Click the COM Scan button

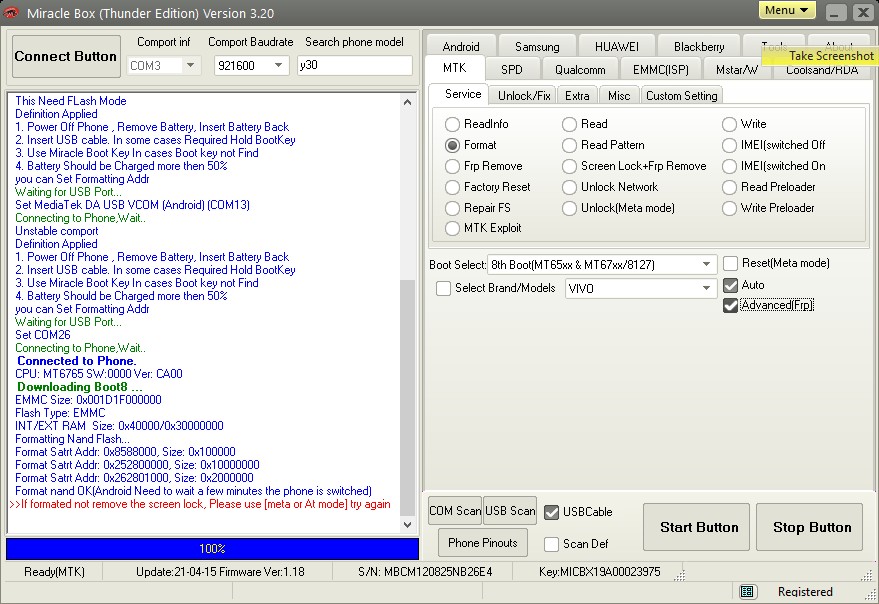[455, 511]
